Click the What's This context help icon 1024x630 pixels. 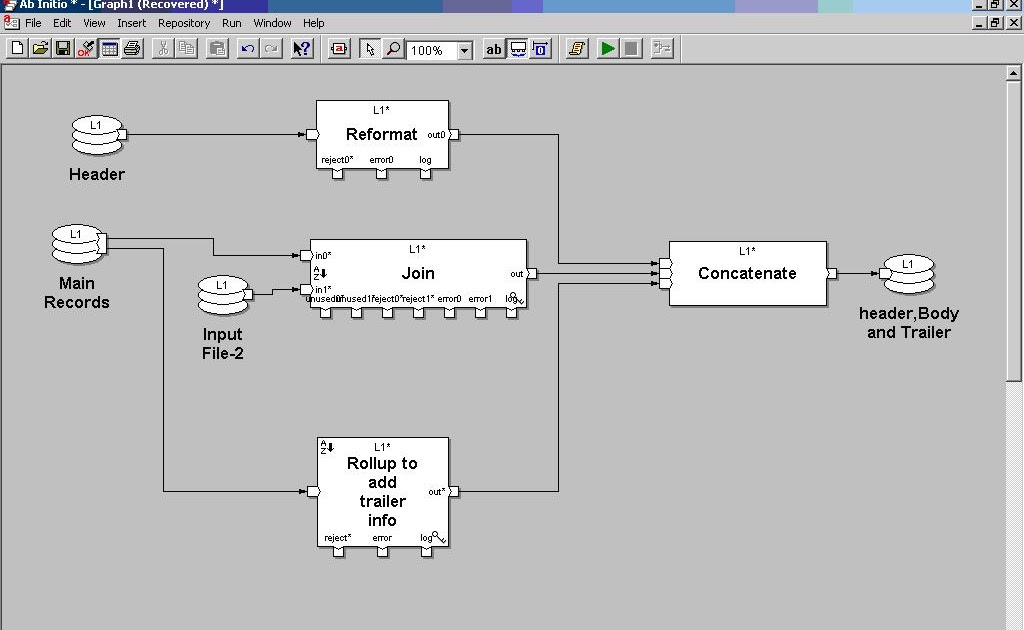pos(301,47)
